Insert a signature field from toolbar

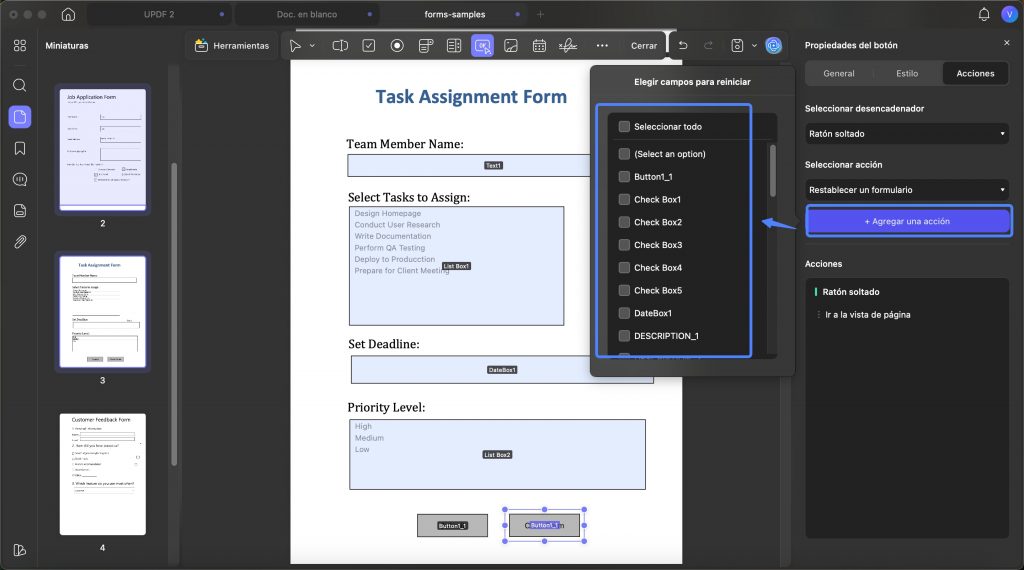(568, 46)
